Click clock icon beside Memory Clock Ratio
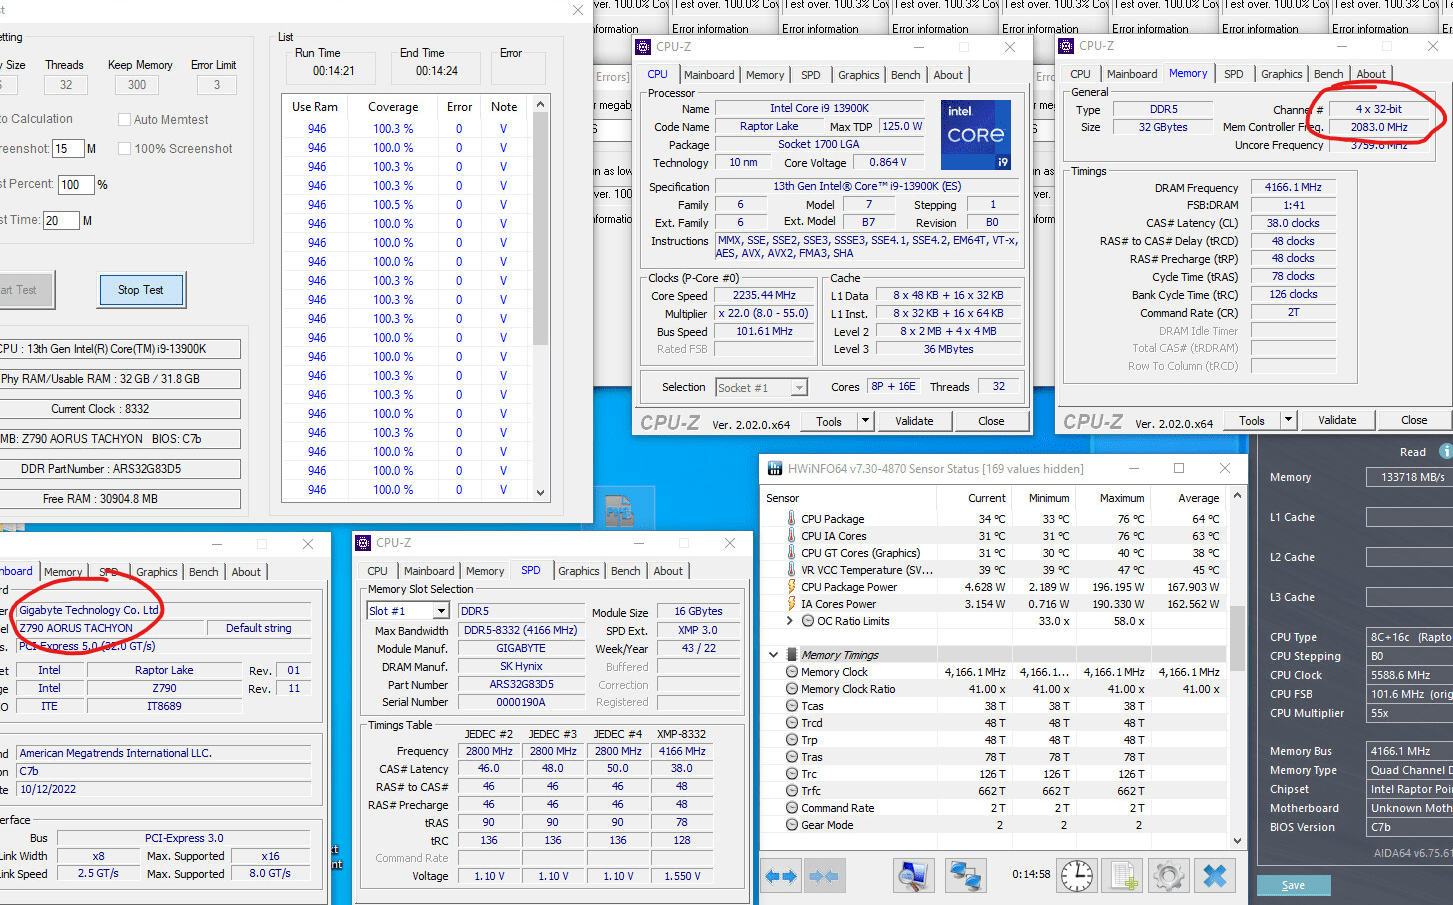Viewport: 1453px width, 905px height. 791,689
